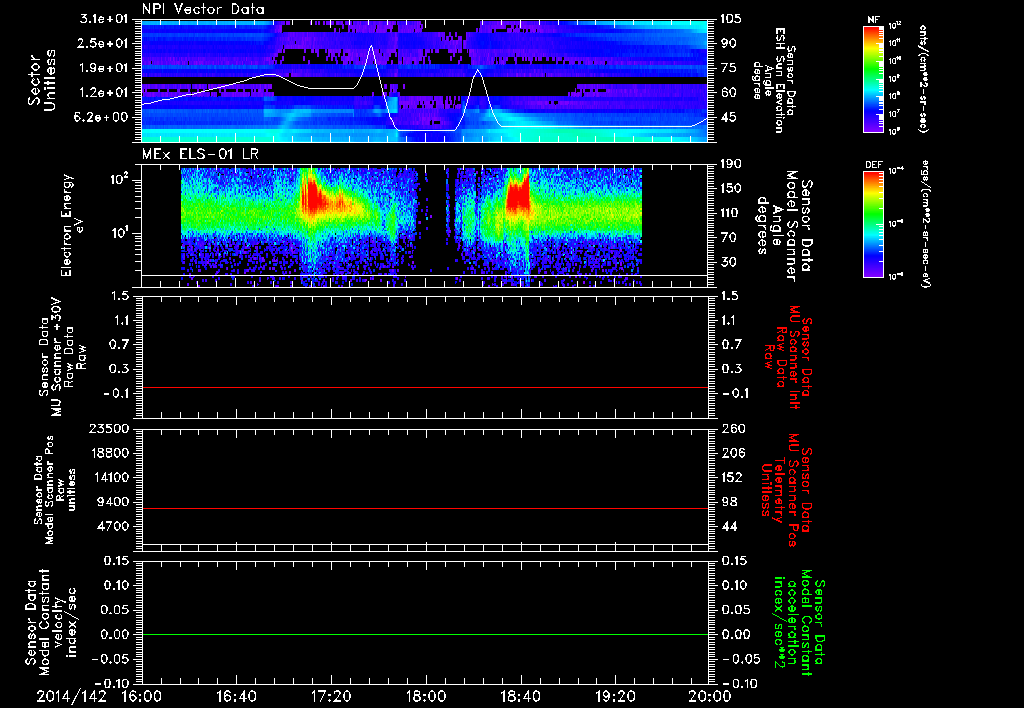This screenshot has width=1024, height=708.
Task: Click the 190 scanner angle tick label
Action: (x=731, y=164)
